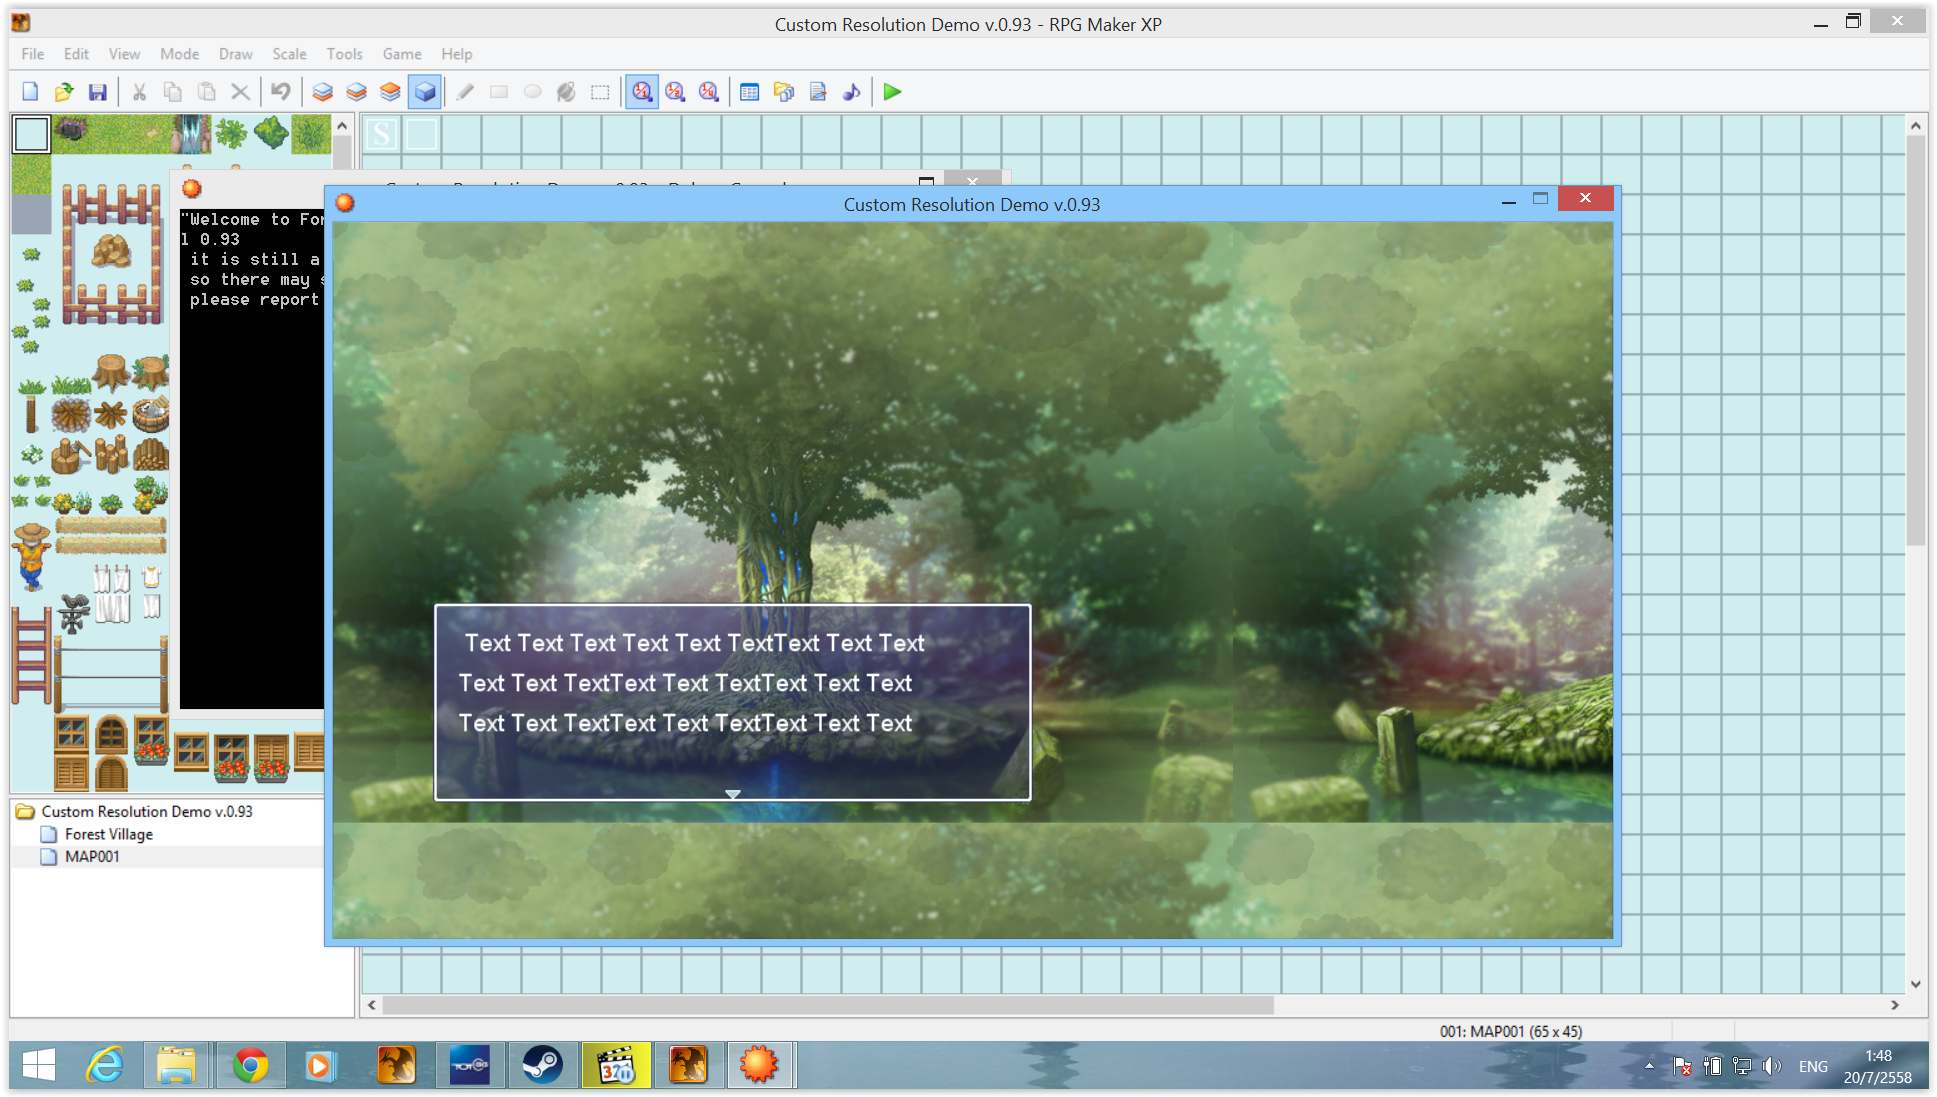The image size is (1937, 1097).
Task: Click the green Playtest arrow
Action: click(892, 92)
